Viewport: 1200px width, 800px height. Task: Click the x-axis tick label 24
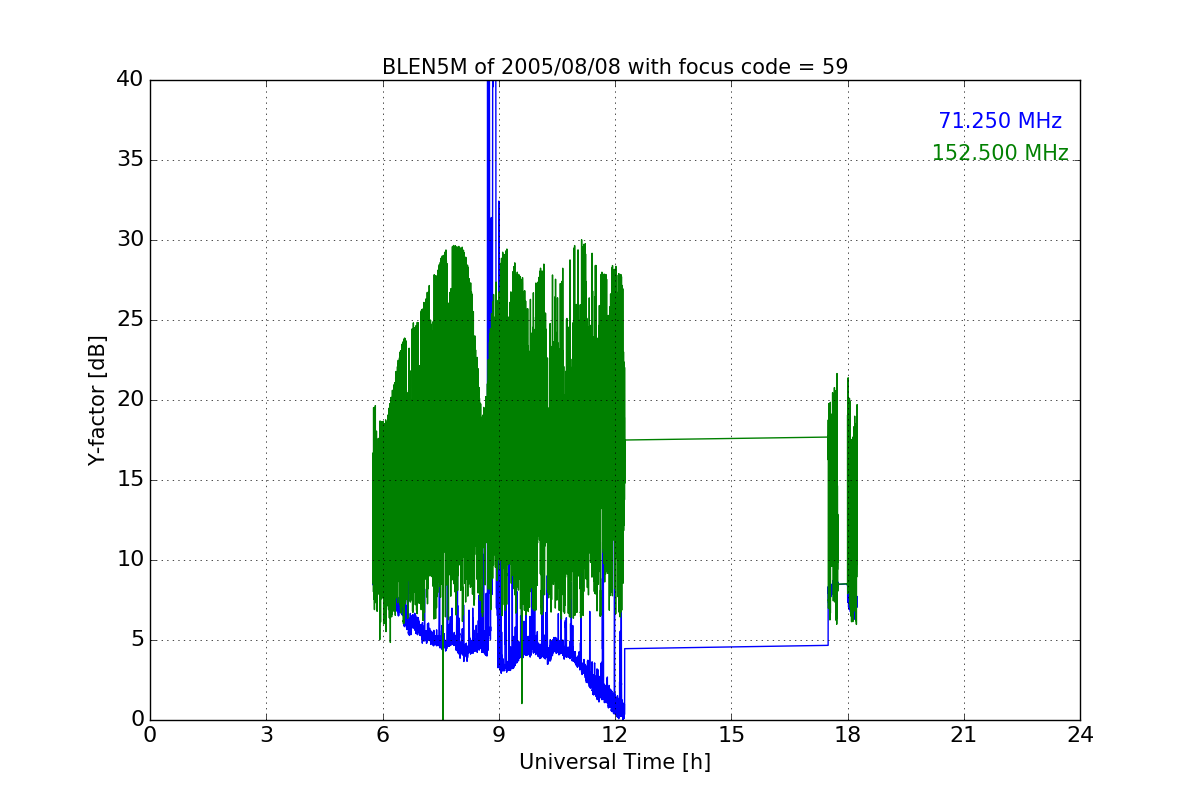point(1080,734)
